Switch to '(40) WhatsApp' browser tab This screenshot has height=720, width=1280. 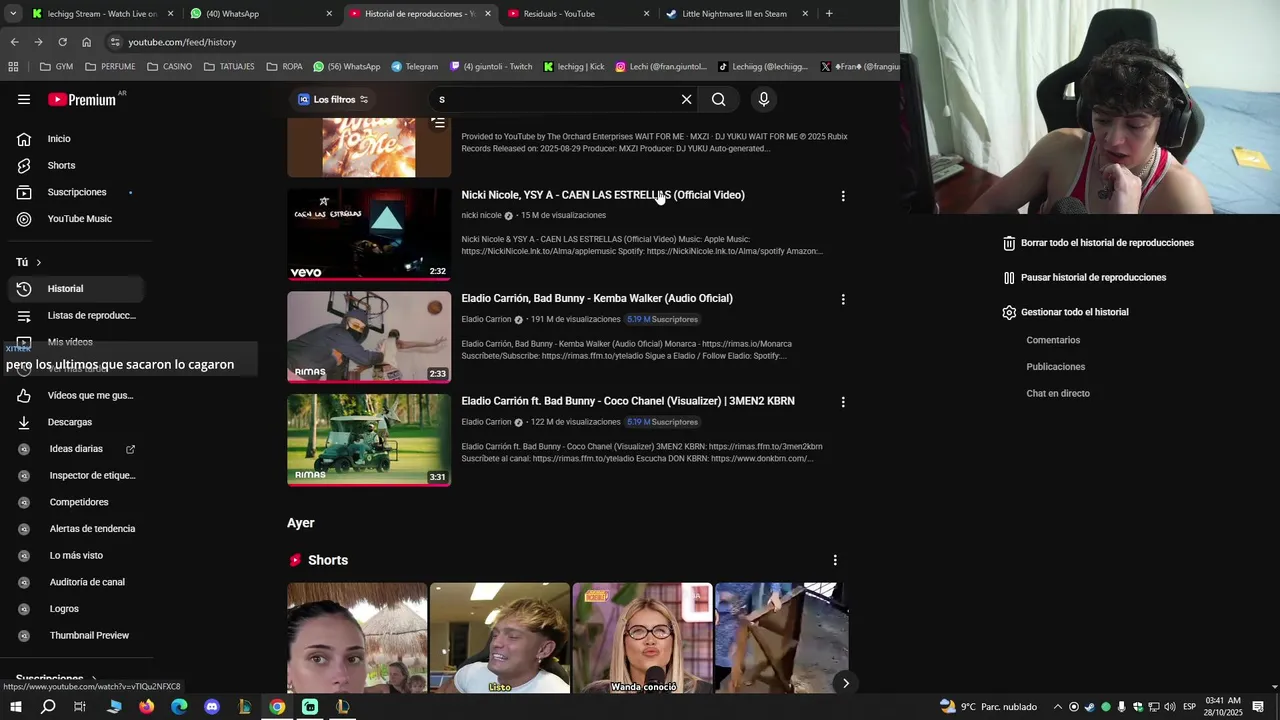pyautogui.click(x=261, y=14)
